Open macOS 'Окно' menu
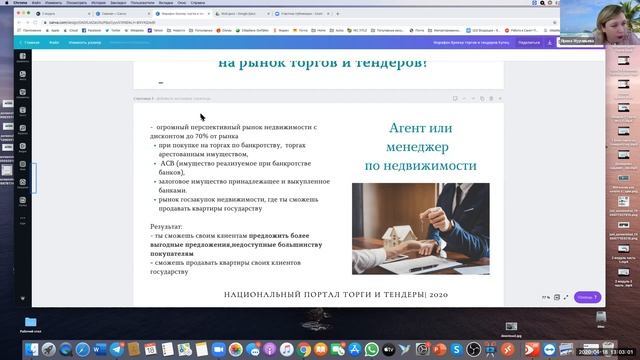Viewport: 640px width, 360px height. coord(182,2)
